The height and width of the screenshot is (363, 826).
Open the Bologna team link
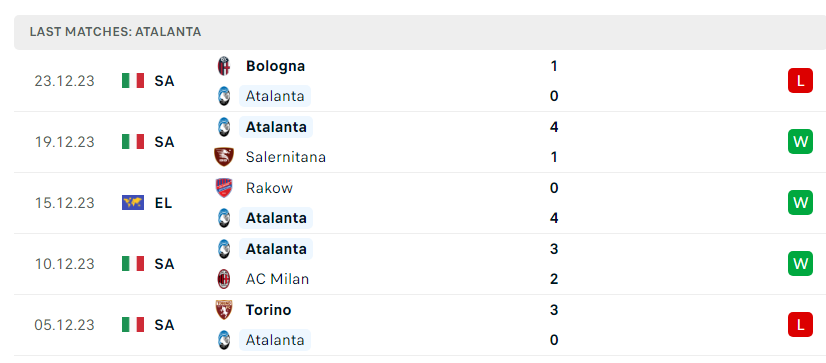tap(275, 66)
